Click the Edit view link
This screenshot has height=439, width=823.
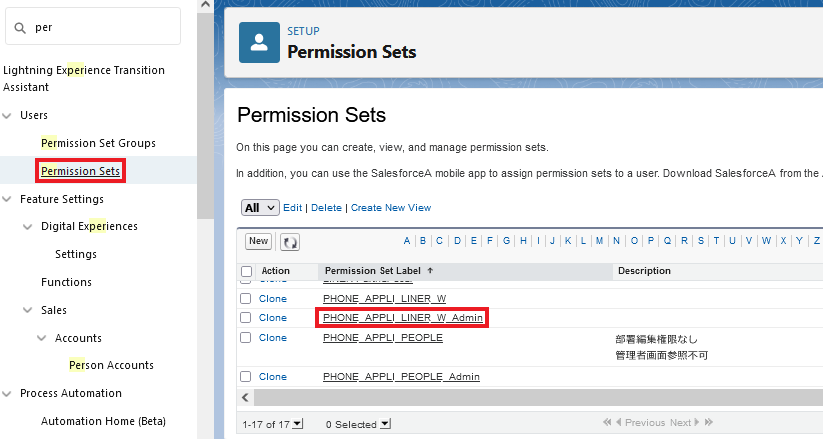click(292, 208)
